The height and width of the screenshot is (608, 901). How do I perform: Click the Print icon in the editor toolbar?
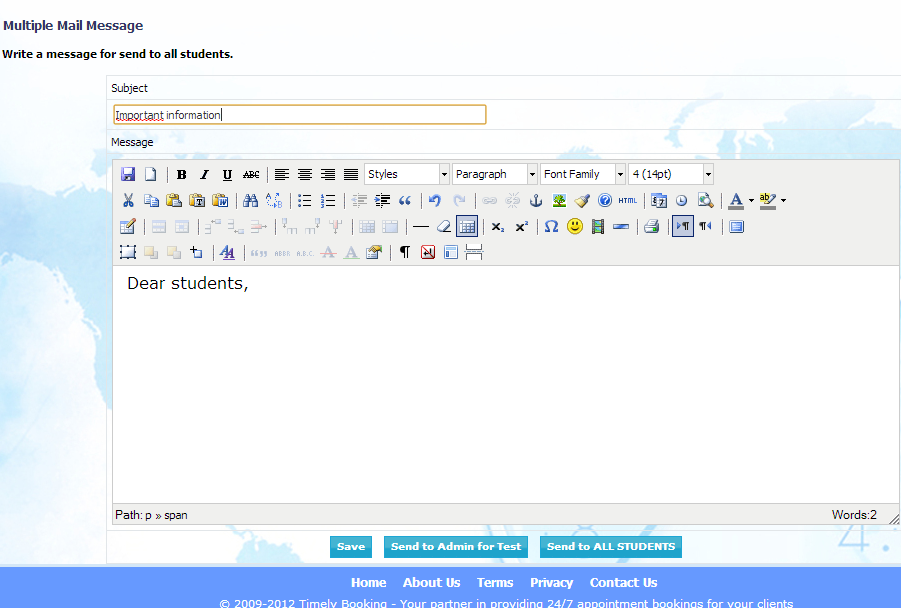652,226
